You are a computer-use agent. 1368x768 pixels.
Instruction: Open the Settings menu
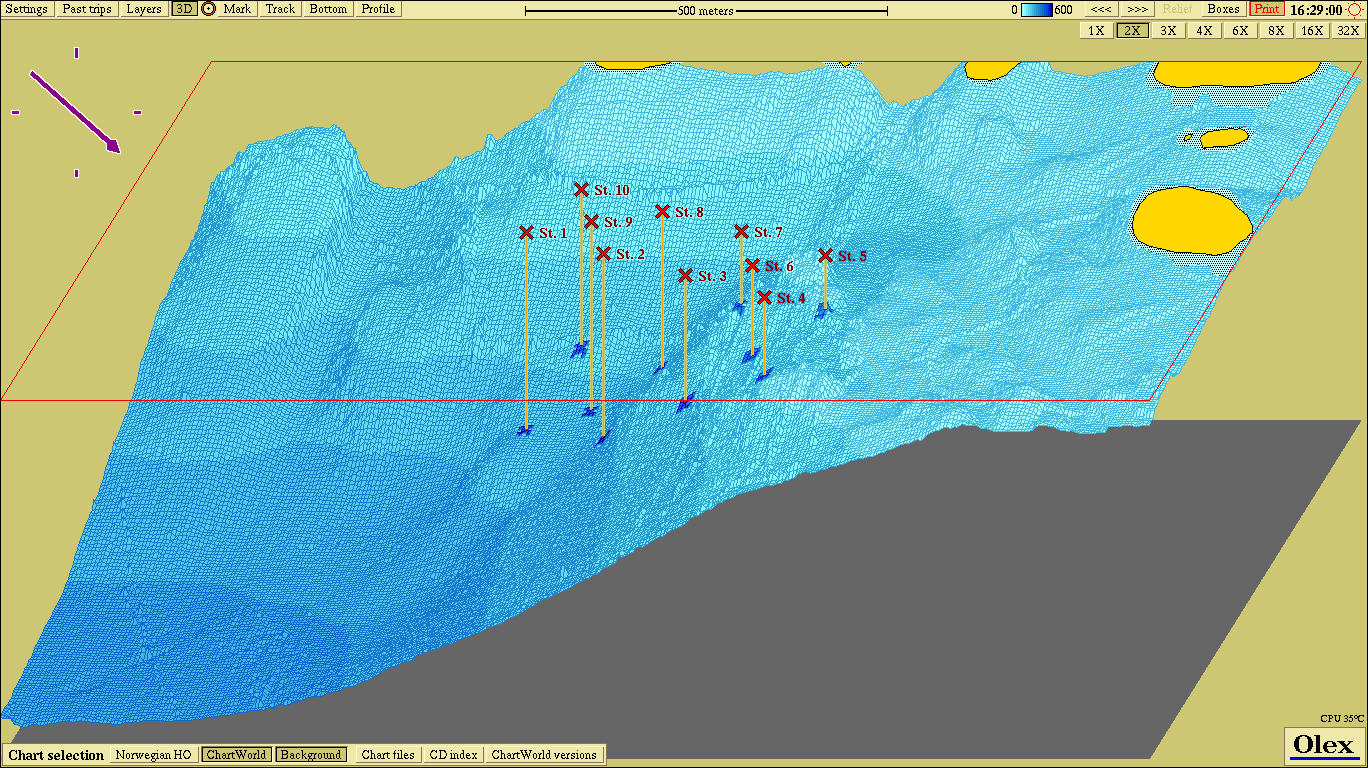(x=27, y=9)
